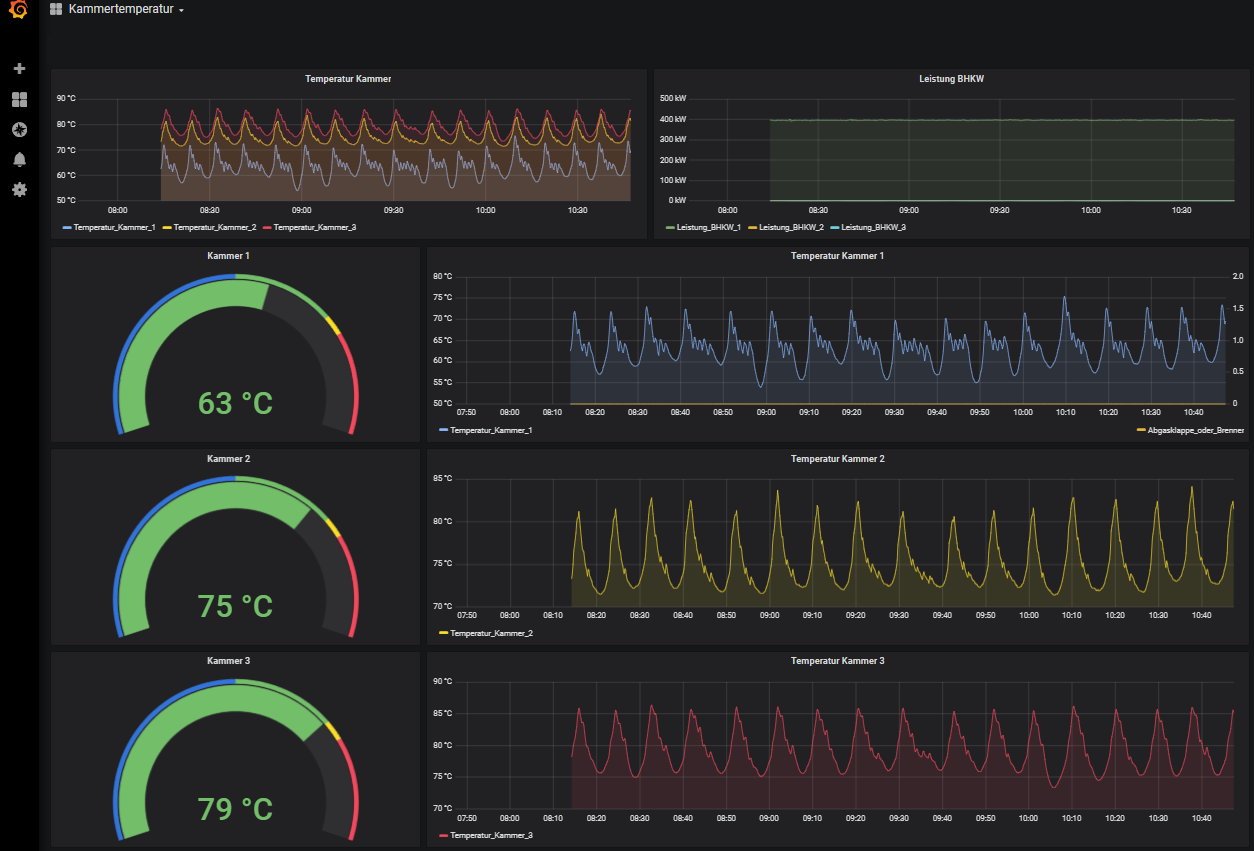Open the Leistung BHKW panel title menu
The height and width of the screenshot is (851, 1254).
coord(951,79)
